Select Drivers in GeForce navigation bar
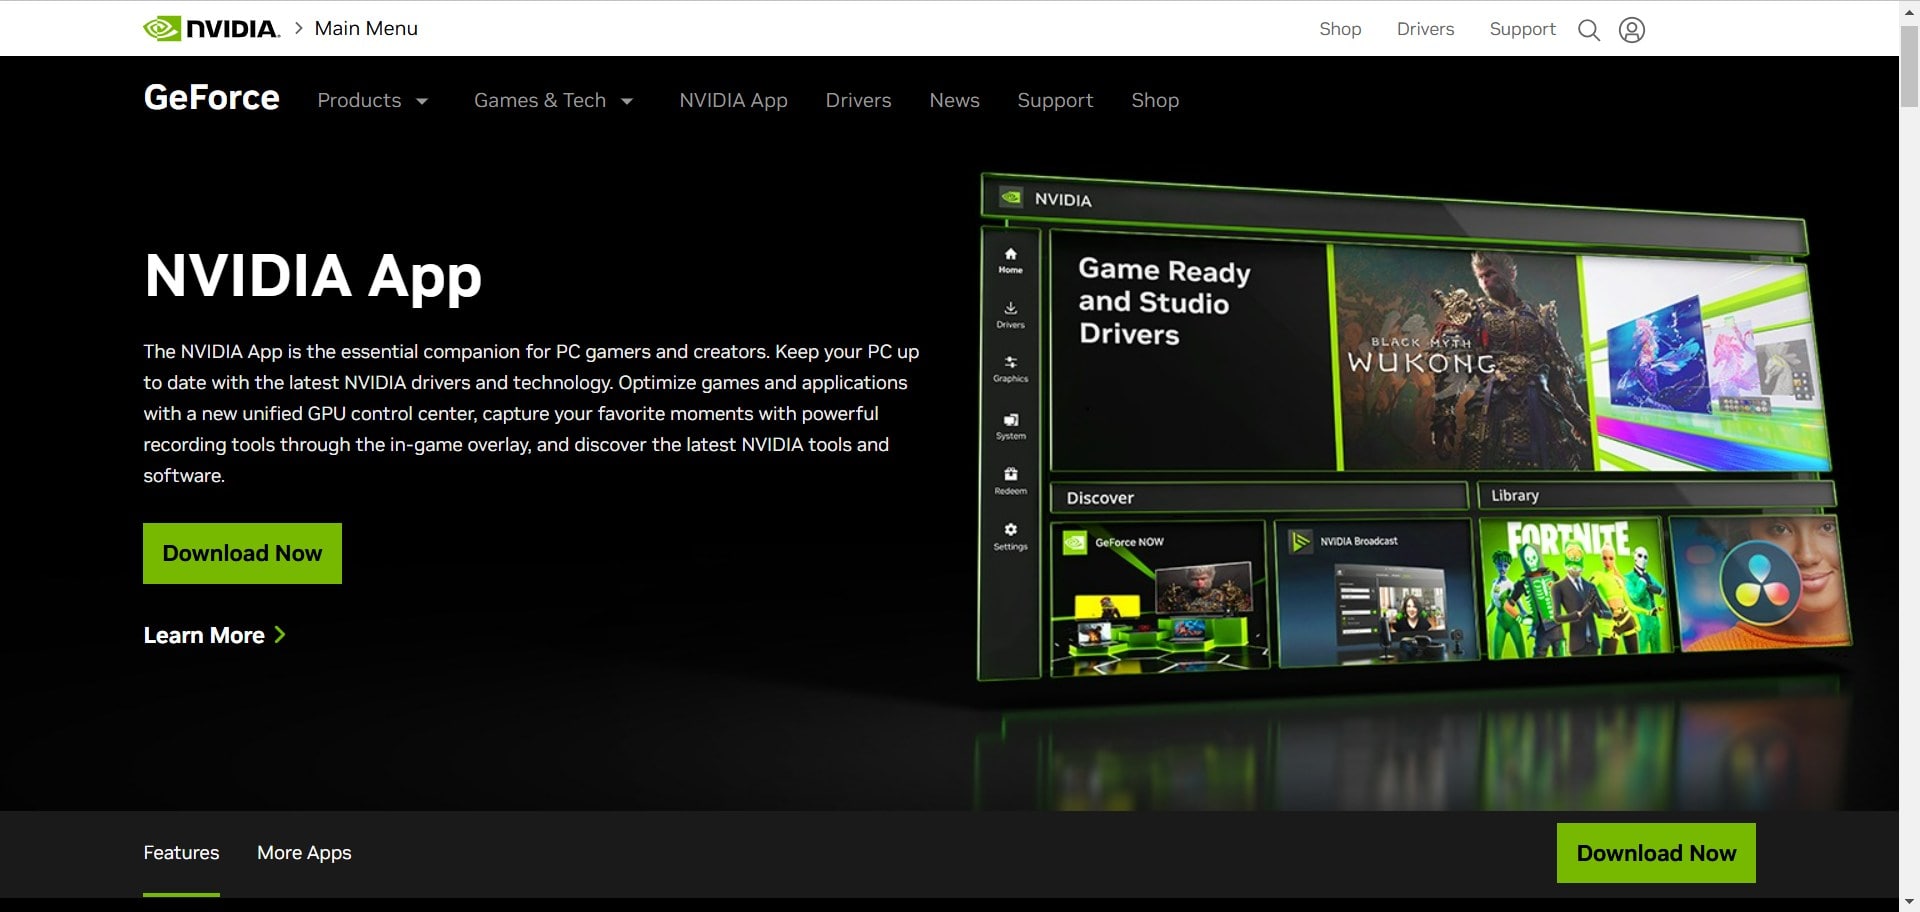The height and width of the screenshot is (912, 1920). coord(858,100)
